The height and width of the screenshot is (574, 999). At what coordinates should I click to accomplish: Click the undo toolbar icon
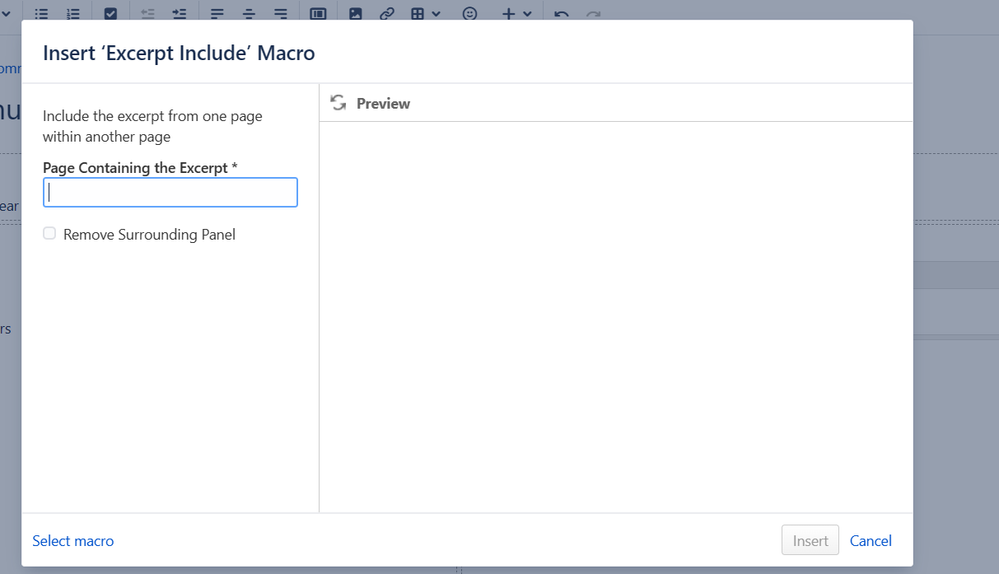point(561,13)
